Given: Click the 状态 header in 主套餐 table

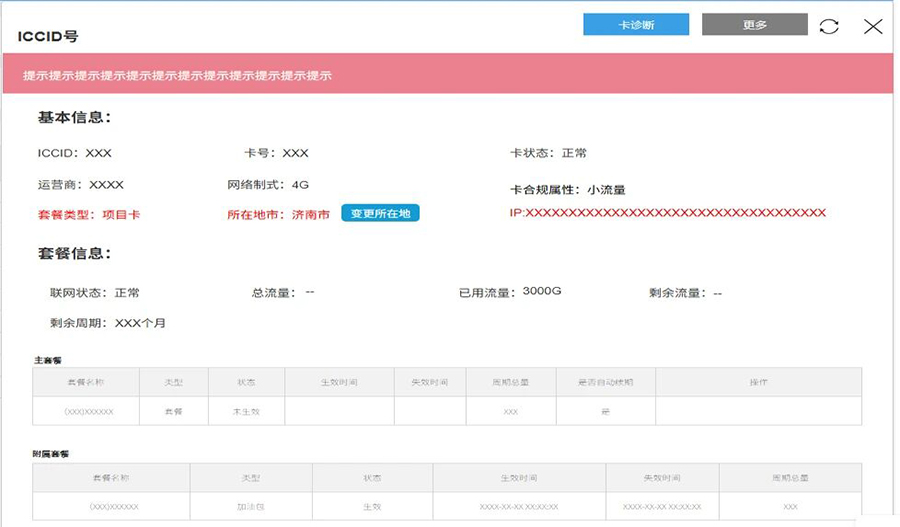Looking at the screenshot, I should point(246,382).
